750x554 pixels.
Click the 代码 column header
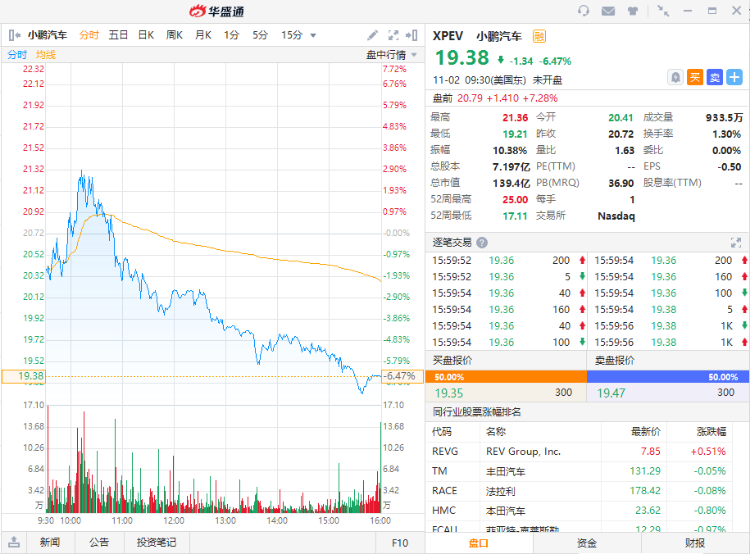(441, 432)
